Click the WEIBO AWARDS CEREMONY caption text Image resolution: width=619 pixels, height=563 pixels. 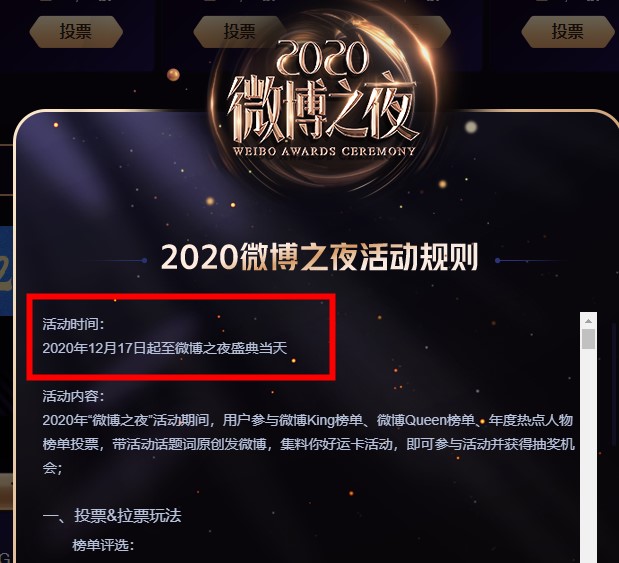click(324, 151)
